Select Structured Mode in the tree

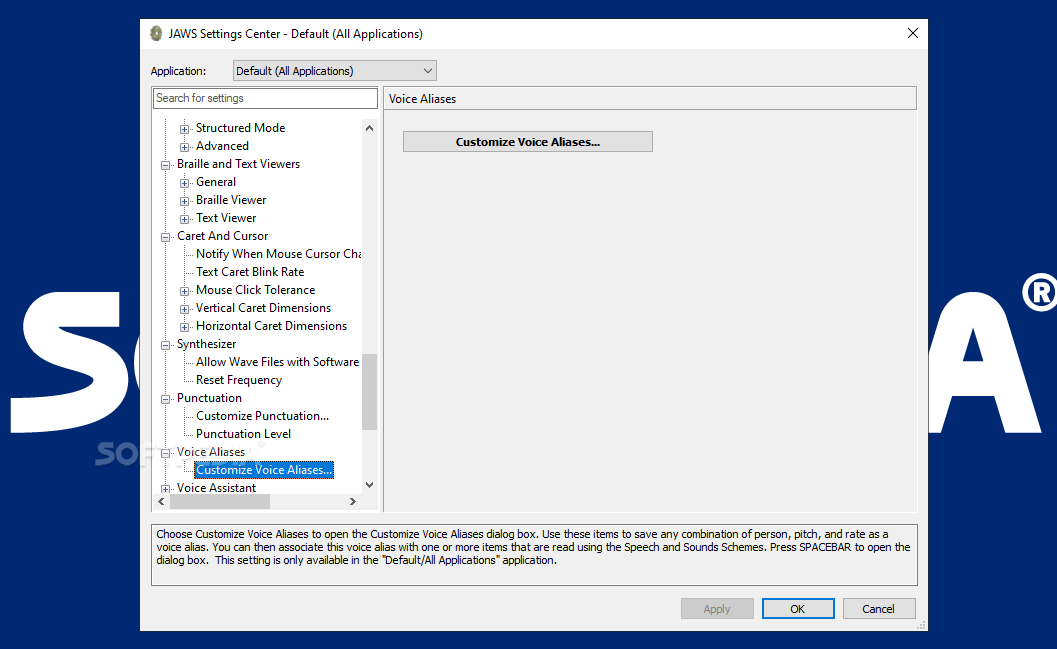(x=240, y=128)
